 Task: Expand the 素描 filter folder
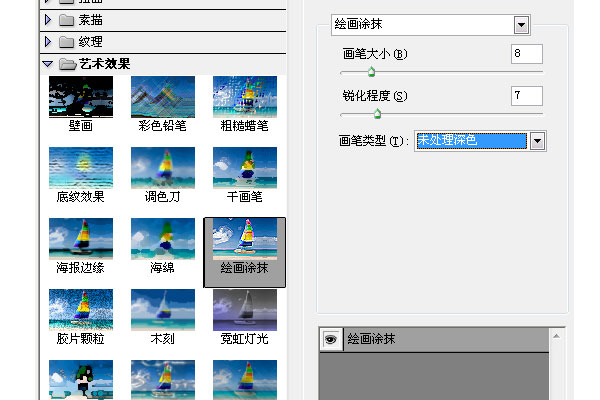[48, 19]
